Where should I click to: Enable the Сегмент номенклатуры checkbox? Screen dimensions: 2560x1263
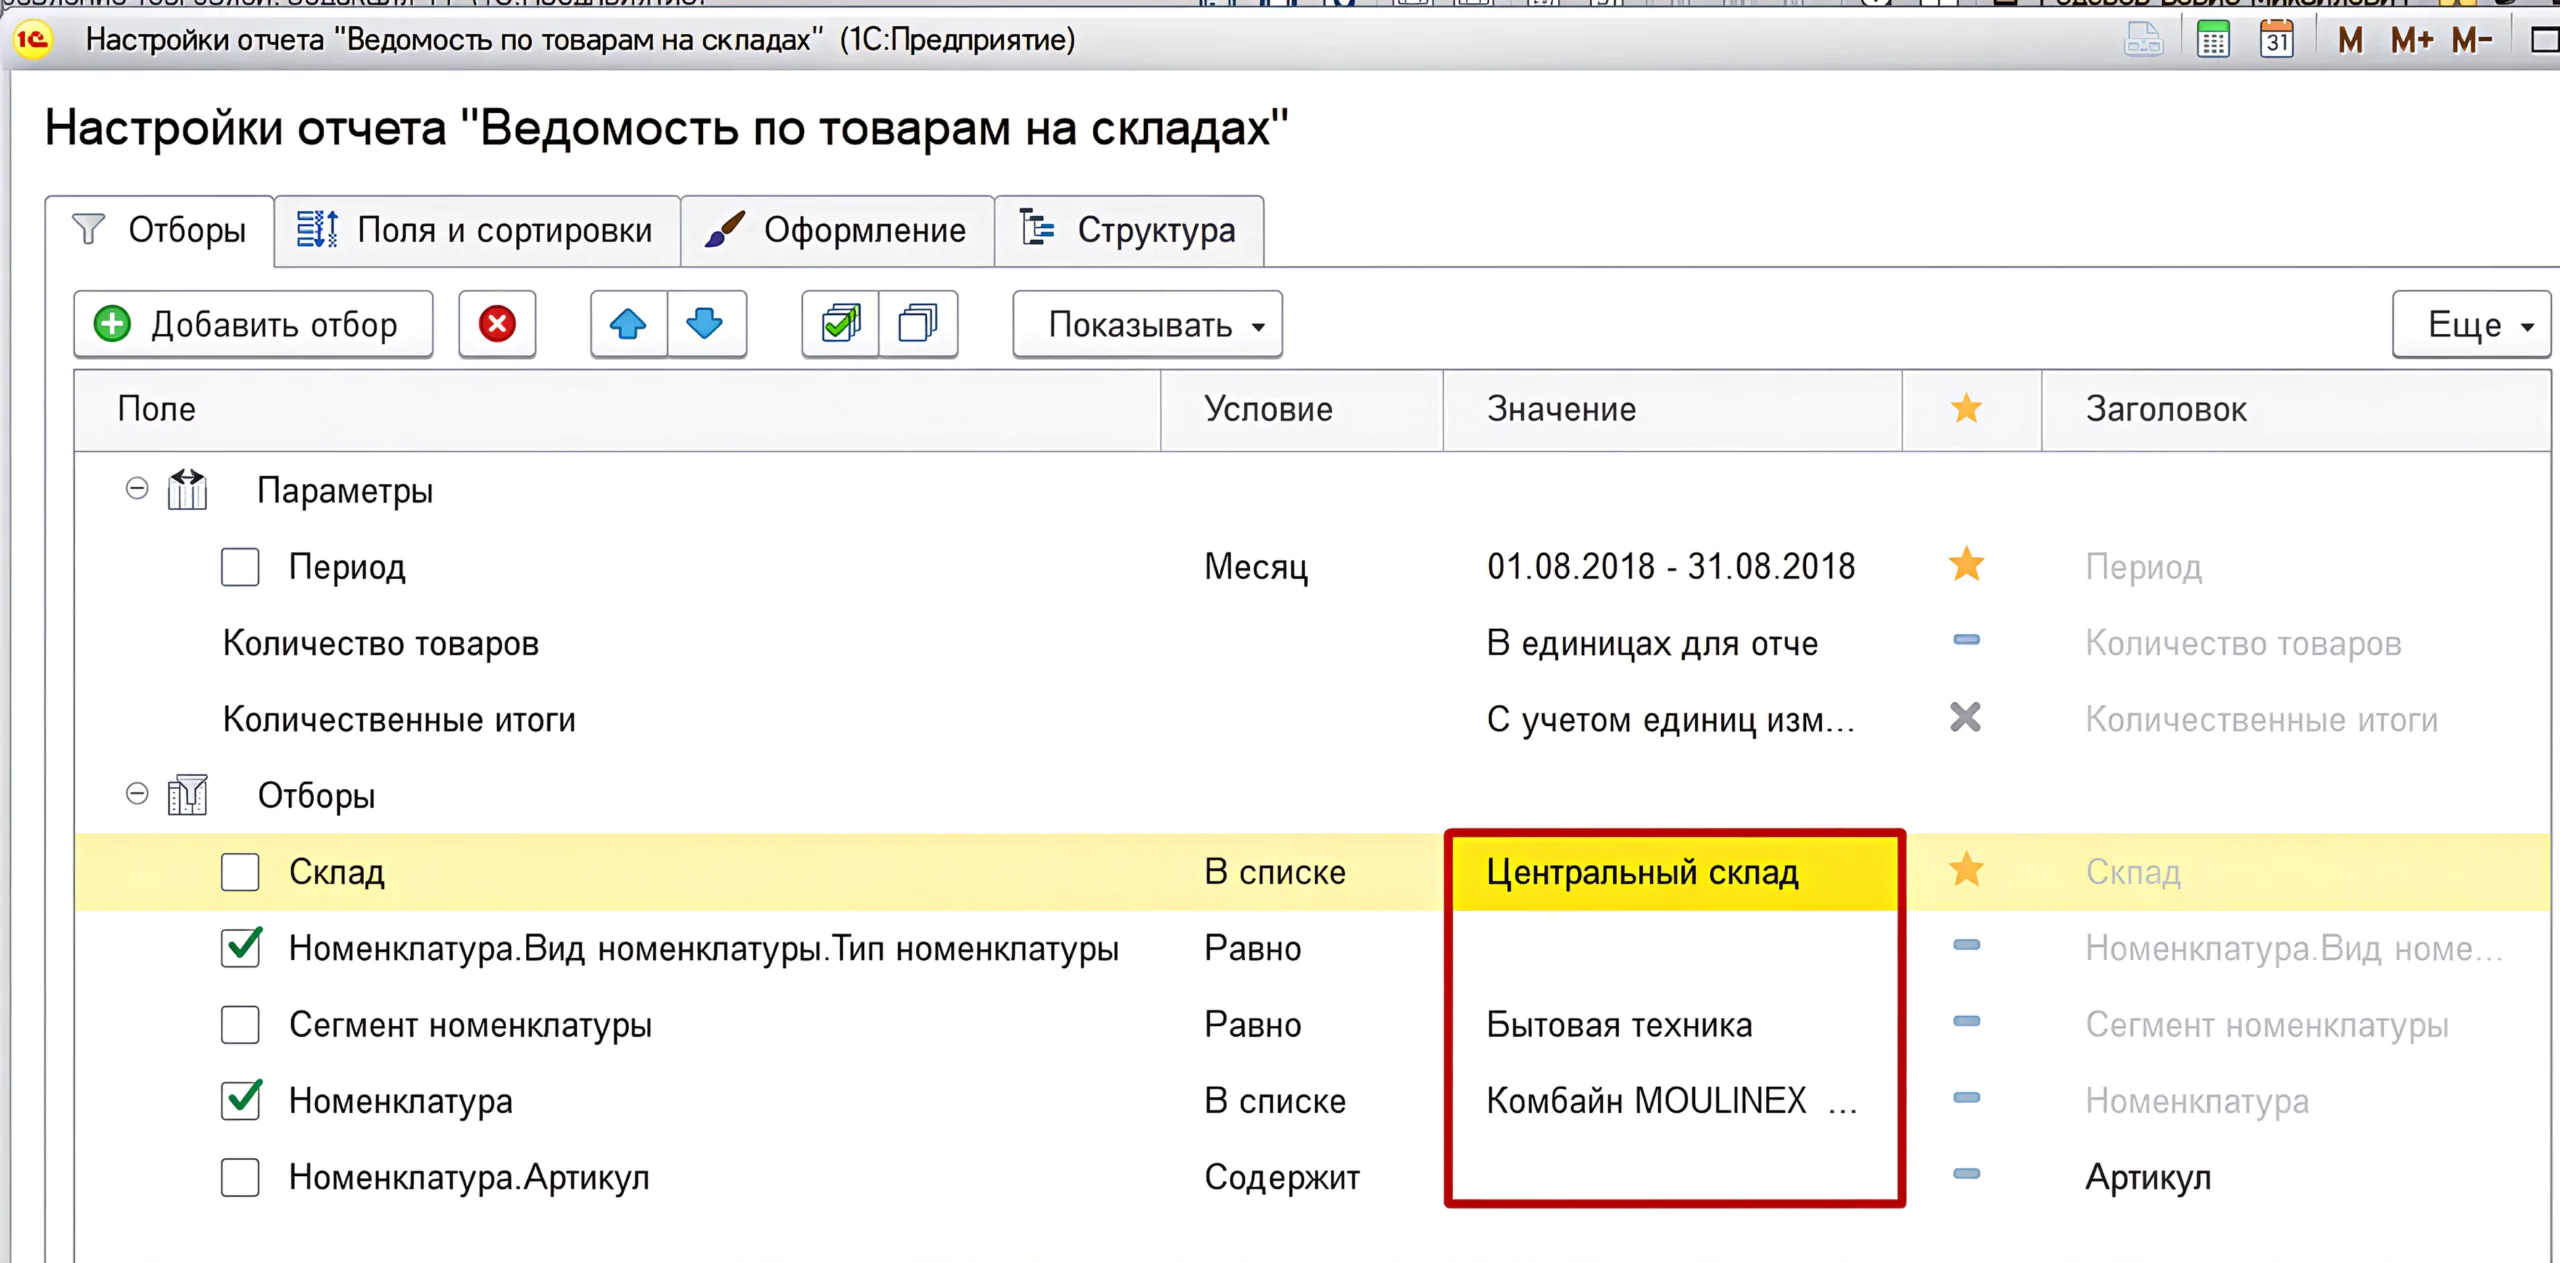pos(240,1025)
